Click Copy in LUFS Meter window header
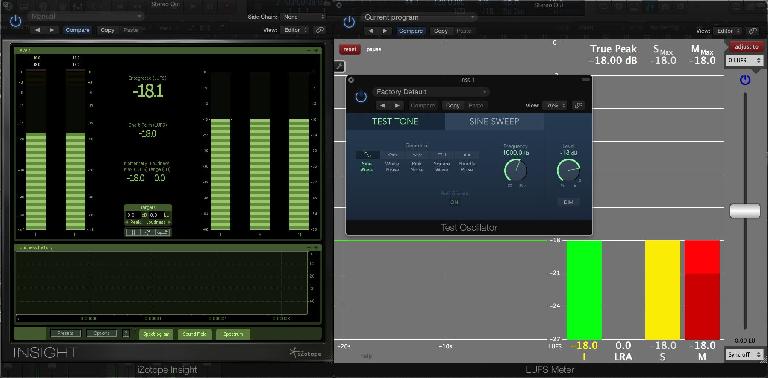Image resolution: width=768 pixels, height=378 pixels. pos(441,31)
